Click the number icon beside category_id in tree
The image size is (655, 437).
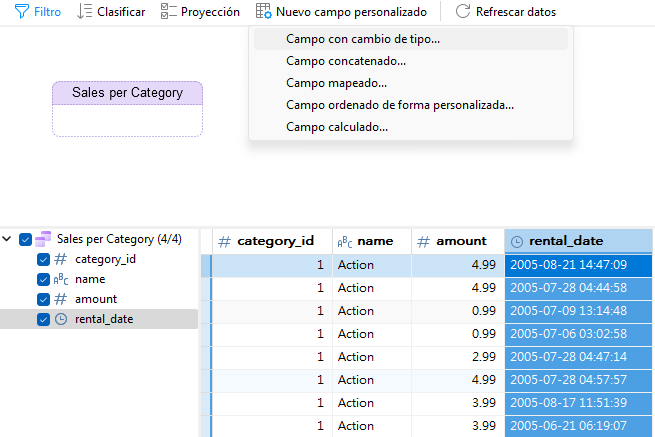coord(61,259)
